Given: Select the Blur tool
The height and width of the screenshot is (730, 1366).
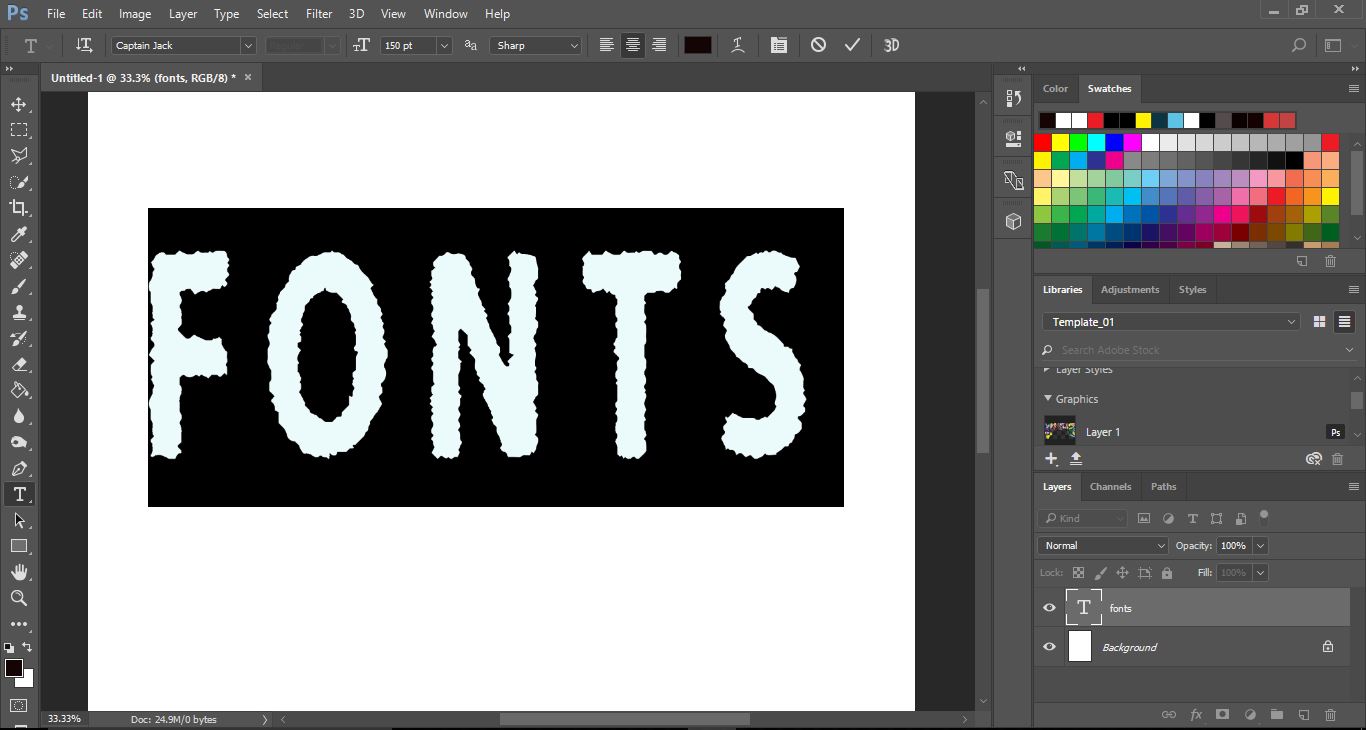Looking at the screenshot, I should click(x=19, y=416).
